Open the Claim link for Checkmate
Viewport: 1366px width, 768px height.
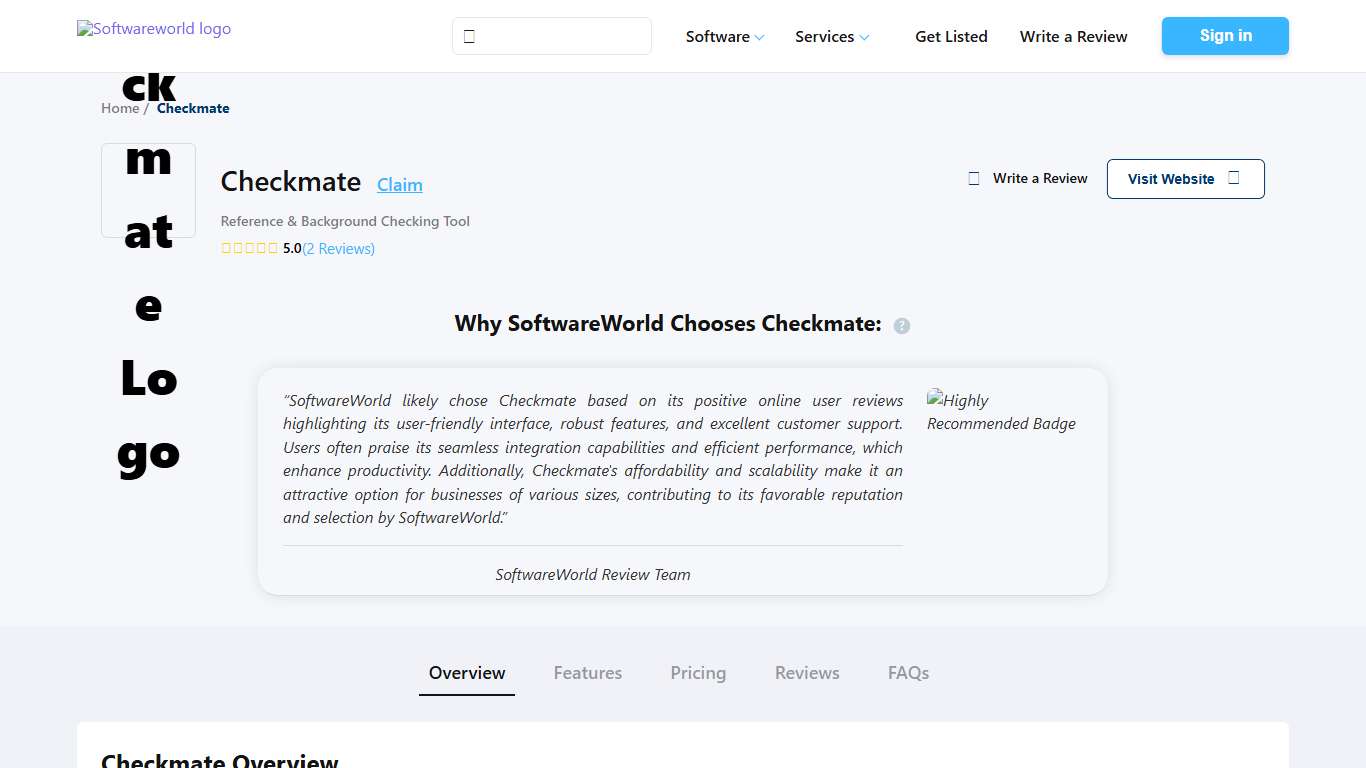coord(399,184)
